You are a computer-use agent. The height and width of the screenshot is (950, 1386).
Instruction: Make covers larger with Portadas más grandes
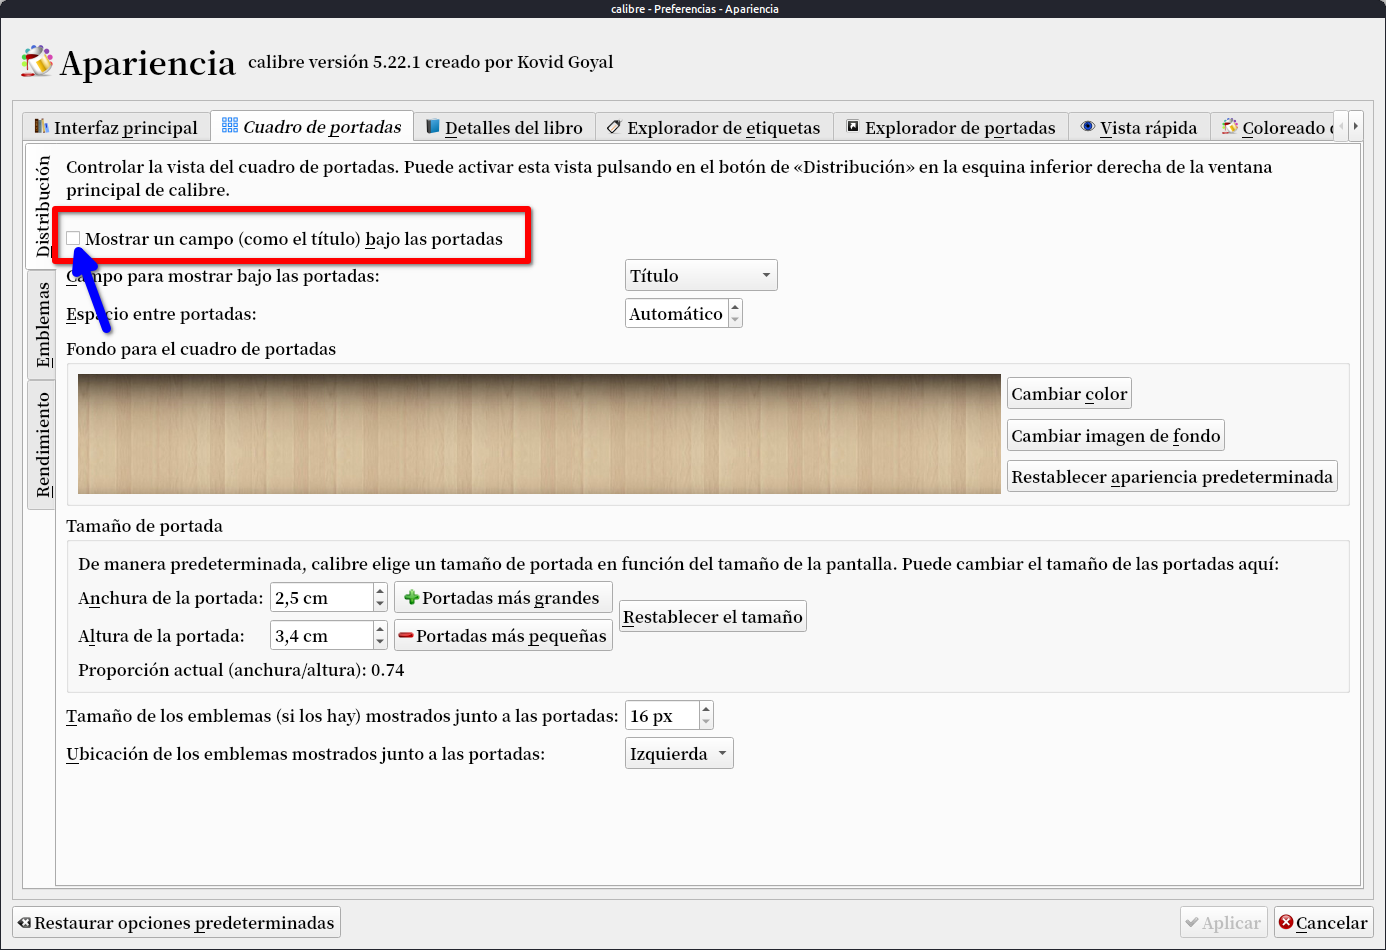click(x=503, y=598)
